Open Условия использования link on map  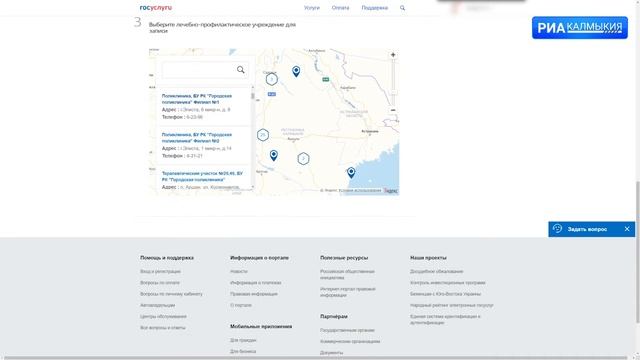360,191
